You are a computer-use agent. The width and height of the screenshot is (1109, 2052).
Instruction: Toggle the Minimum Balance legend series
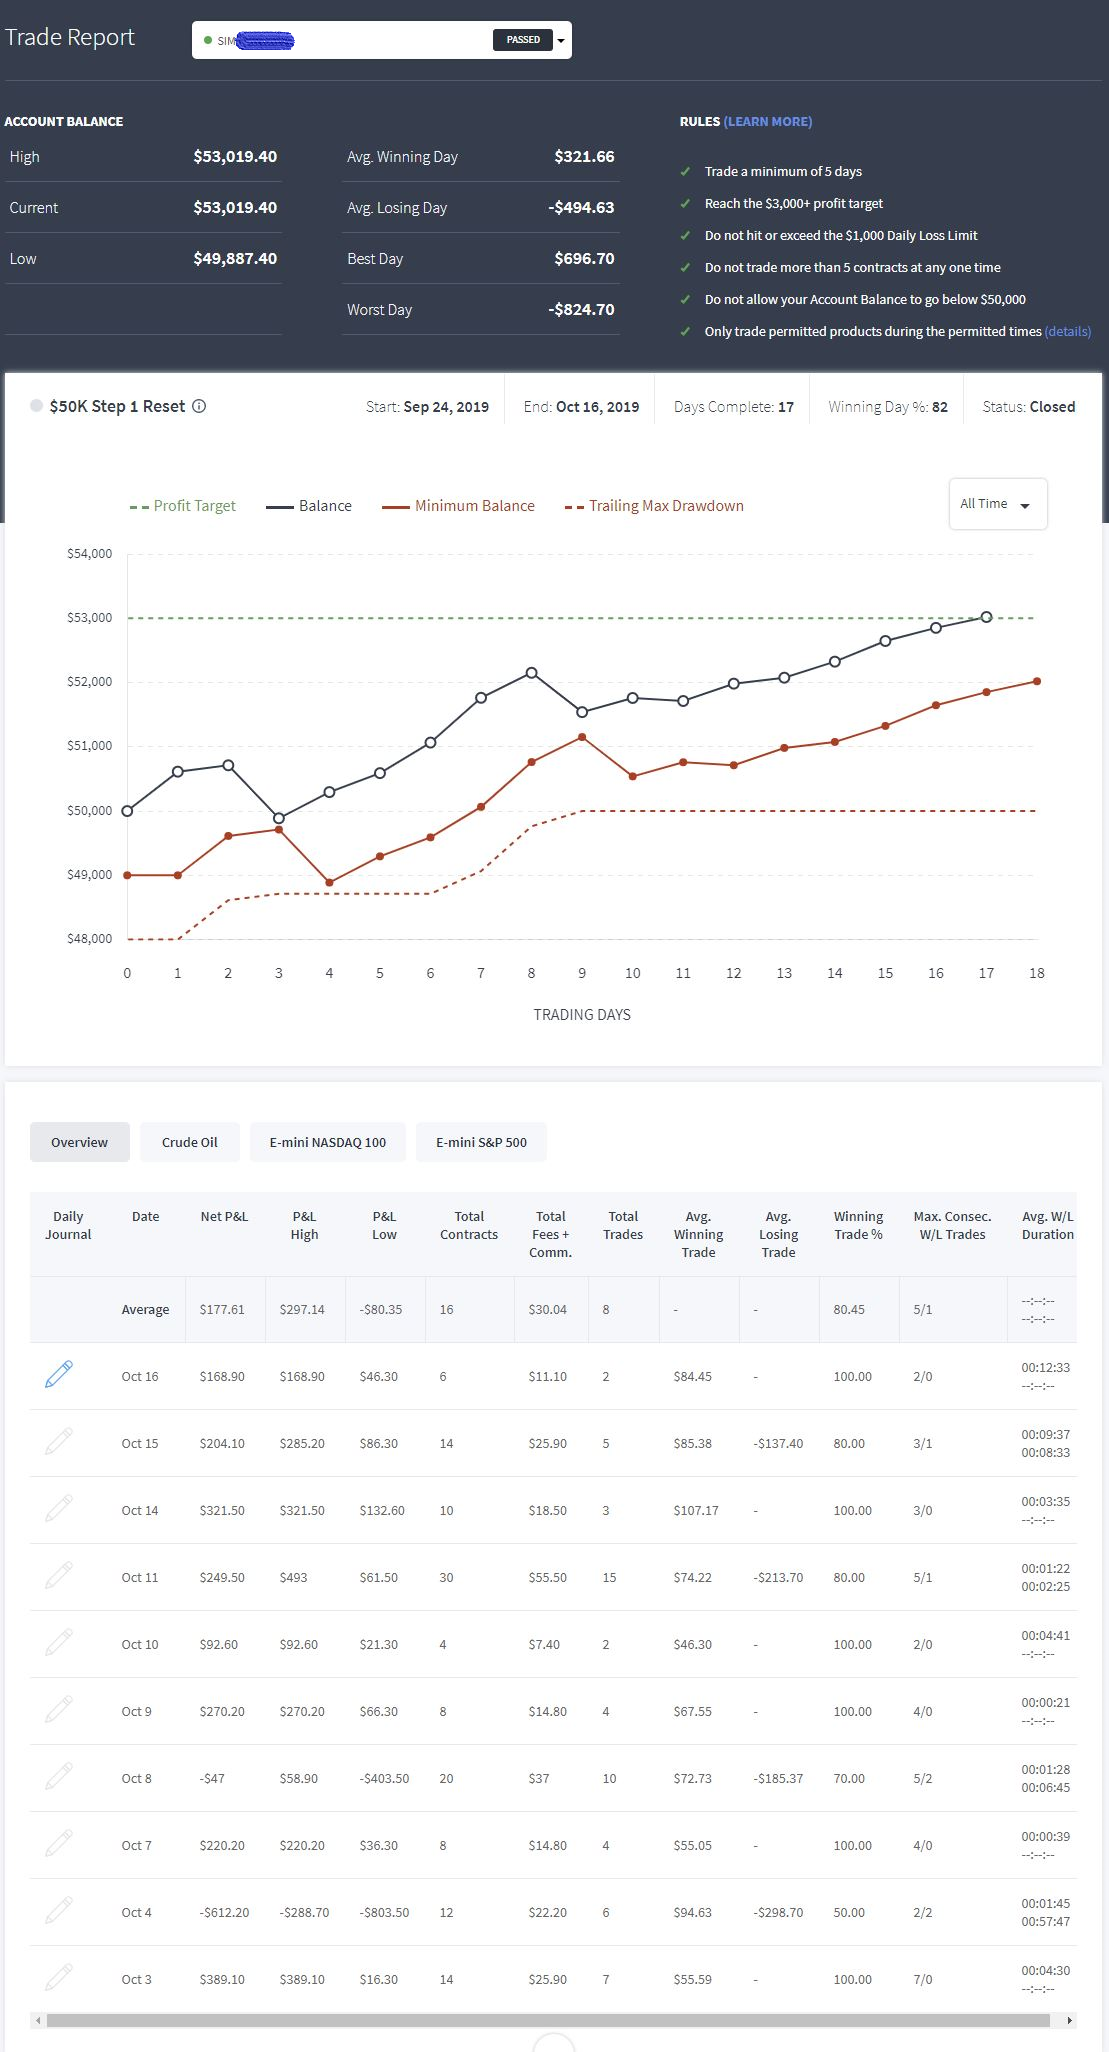(x=458, y=506)
